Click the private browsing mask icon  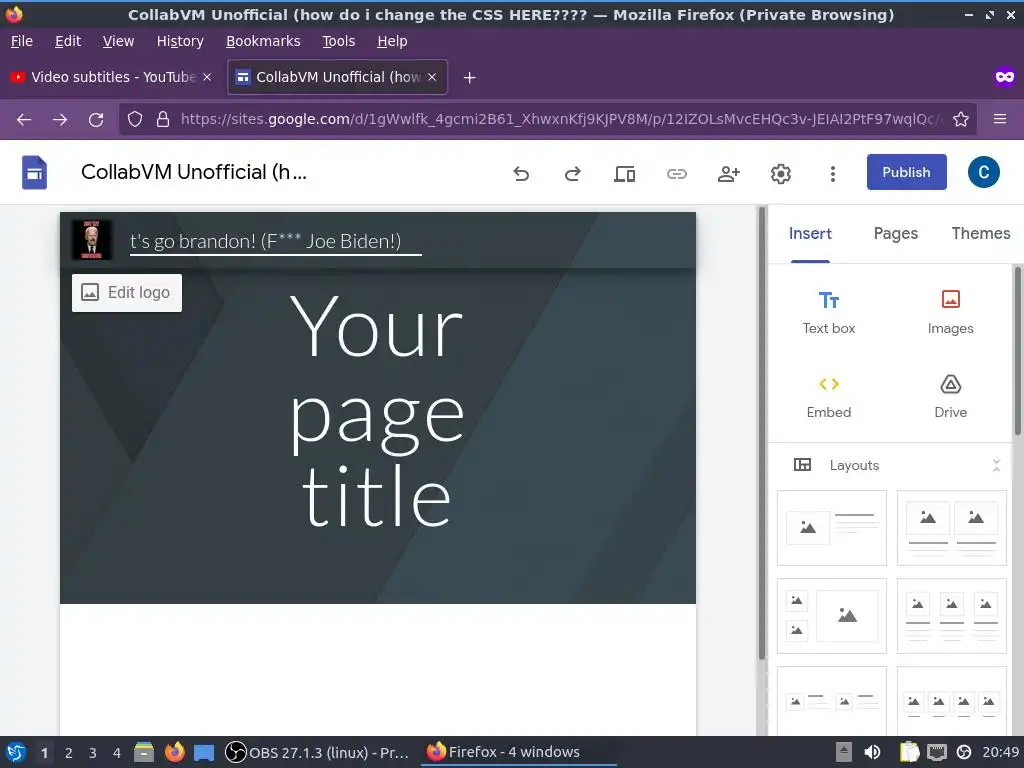point(1004,78)
